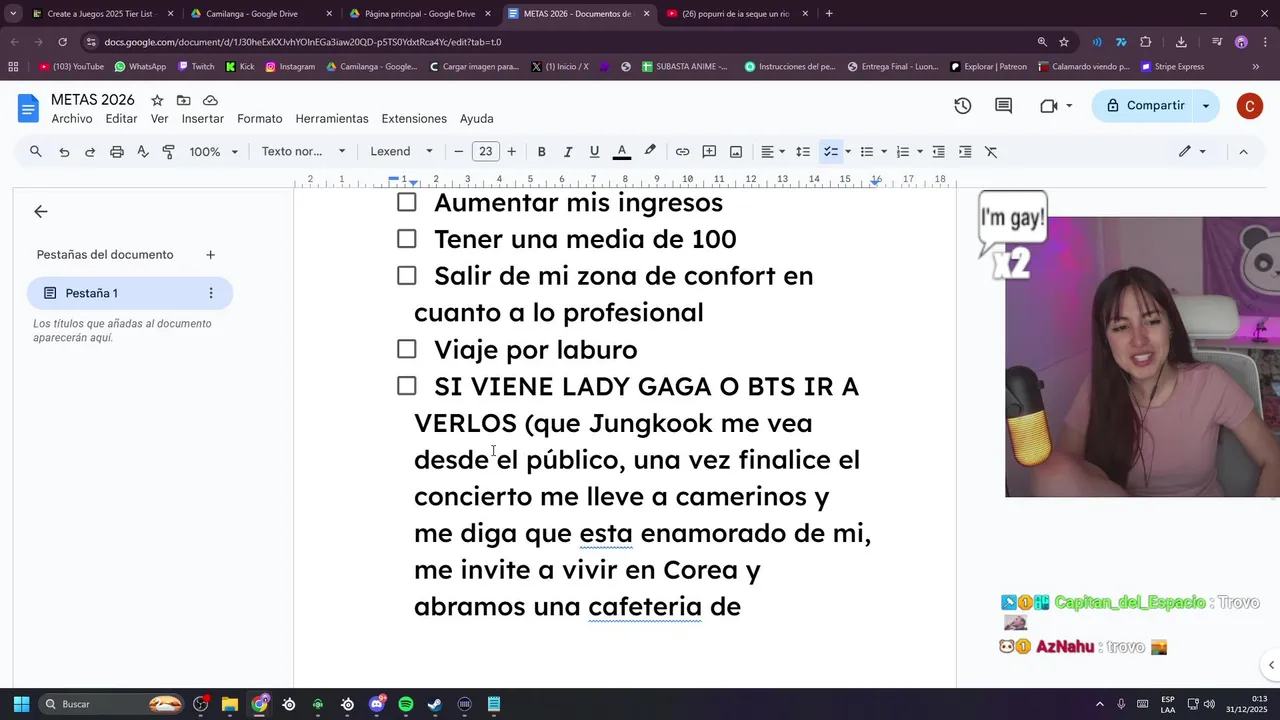The width and height of the screenshot is (1280, 720).
Task: Increase the indent
Action: pyautogui.click(x=965, y=152)
